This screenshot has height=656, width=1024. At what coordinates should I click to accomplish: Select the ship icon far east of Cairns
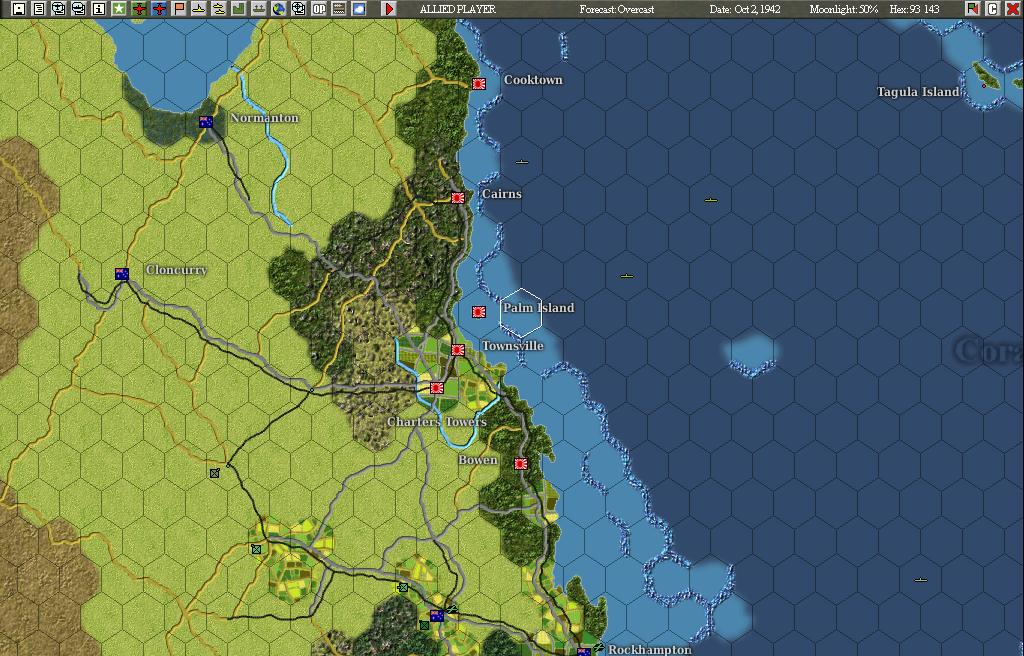tap(711, 200)
